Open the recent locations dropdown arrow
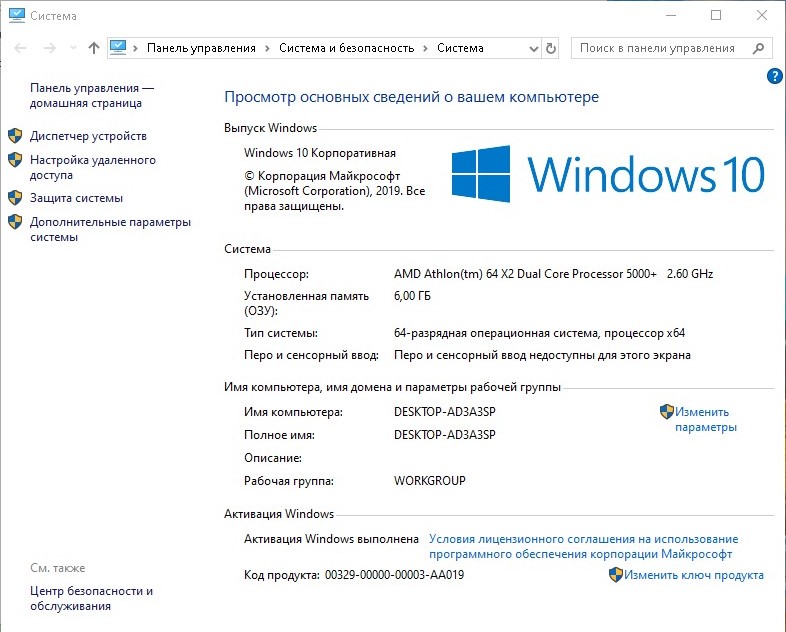 click(x=73, y=48)
